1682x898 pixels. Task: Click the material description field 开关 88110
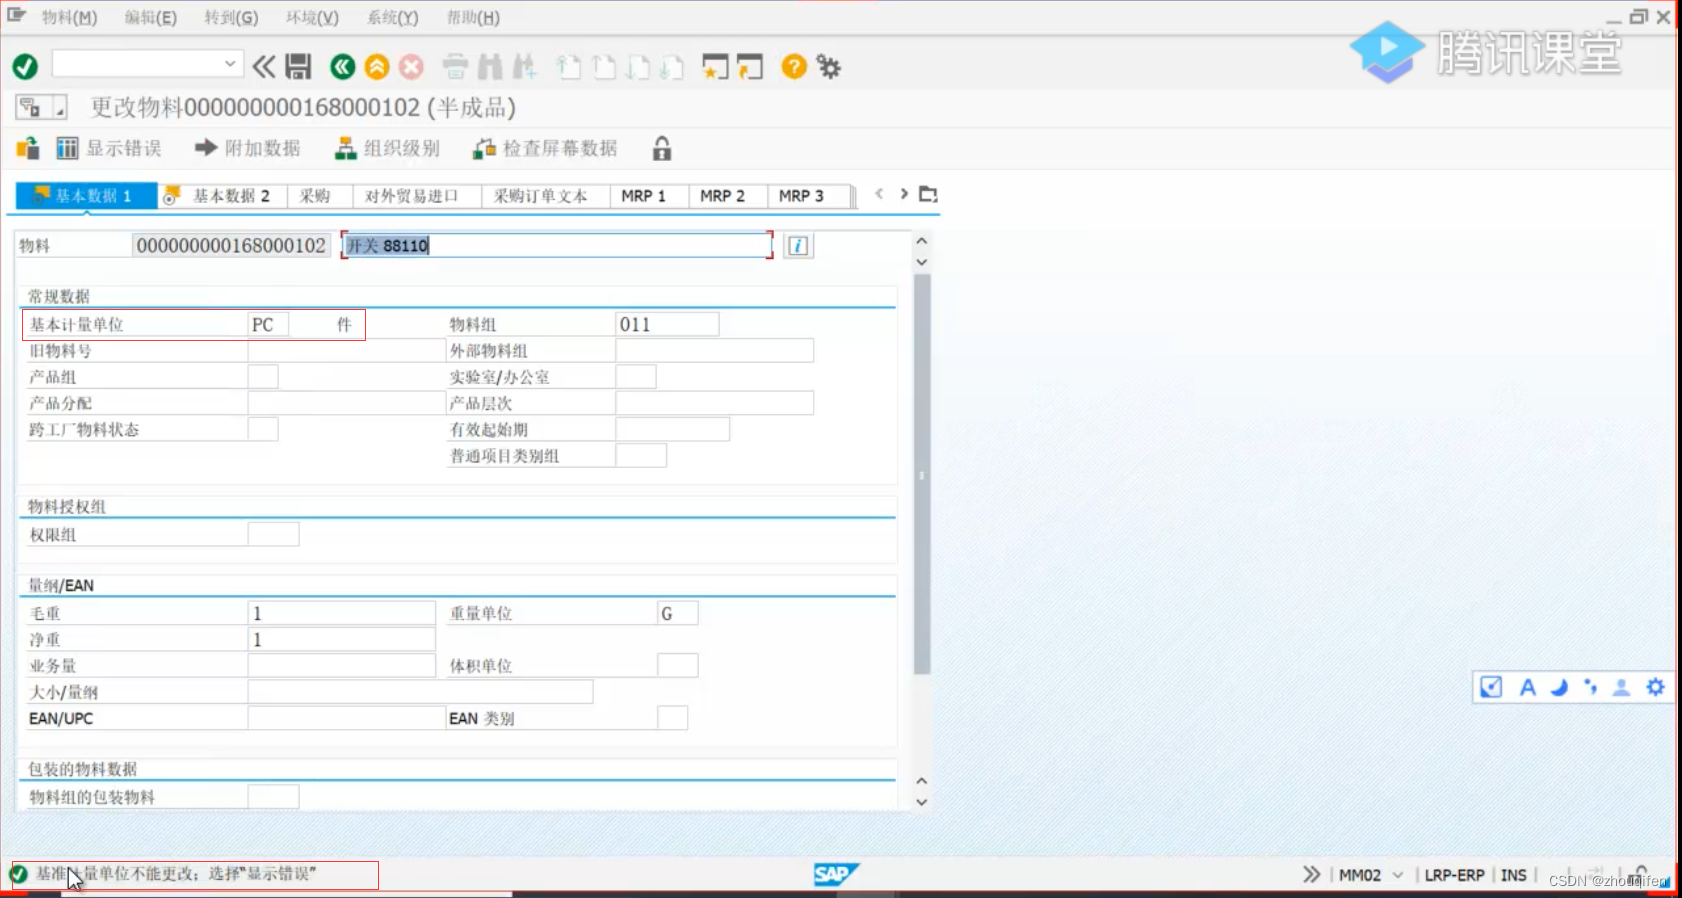click(x=557, y=245)
